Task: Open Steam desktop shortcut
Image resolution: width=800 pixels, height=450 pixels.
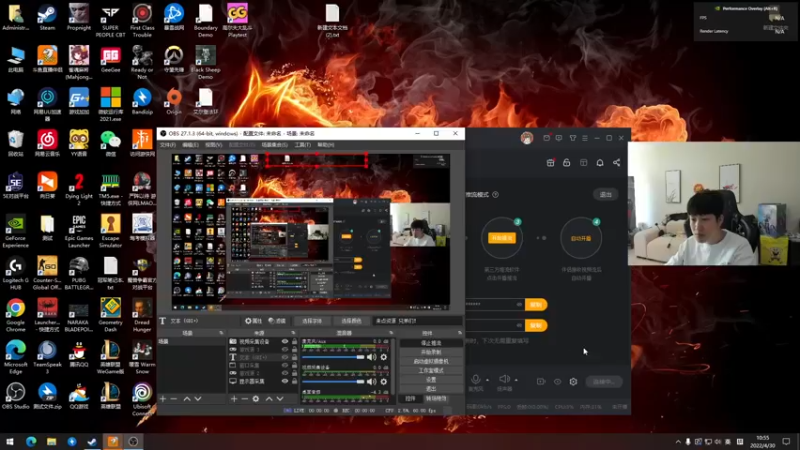Action: 47,17
